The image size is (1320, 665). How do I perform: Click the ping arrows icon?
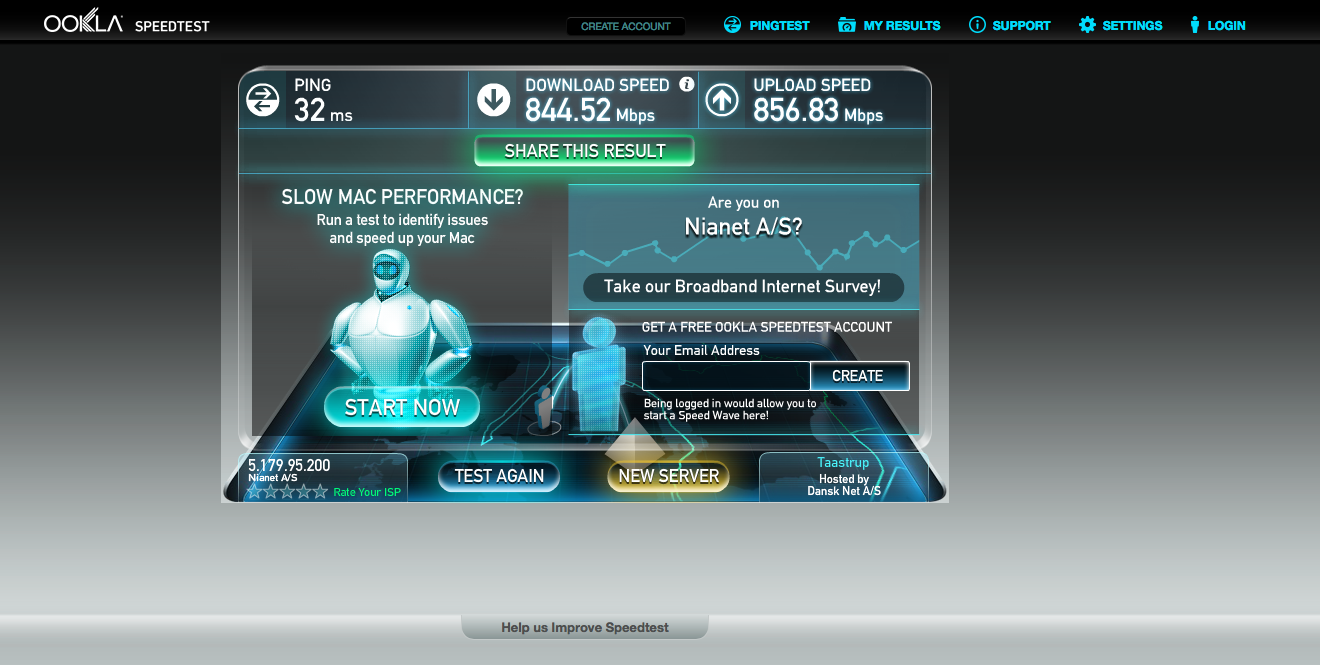[262, 99]
